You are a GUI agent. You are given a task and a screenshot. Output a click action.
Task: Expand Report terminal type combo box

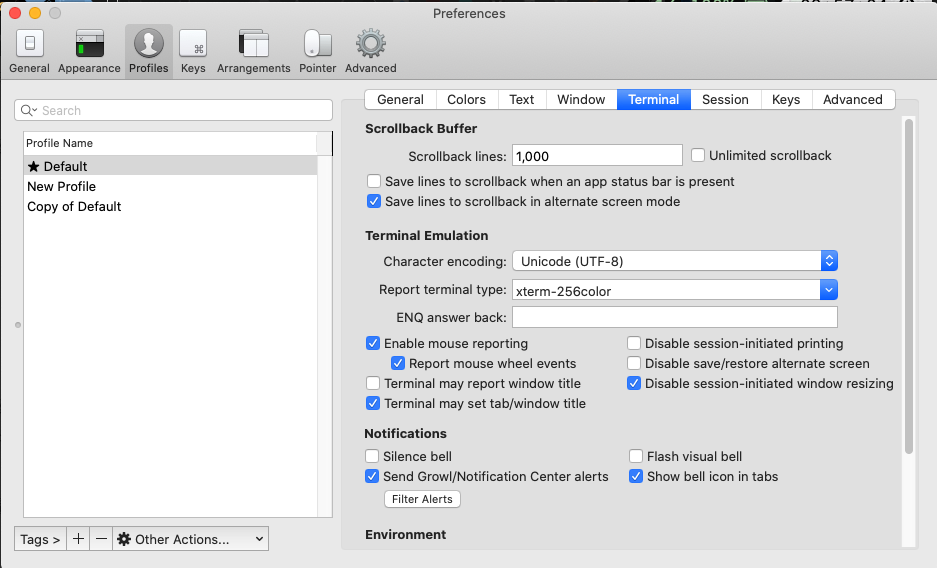[x=828, y=291]
